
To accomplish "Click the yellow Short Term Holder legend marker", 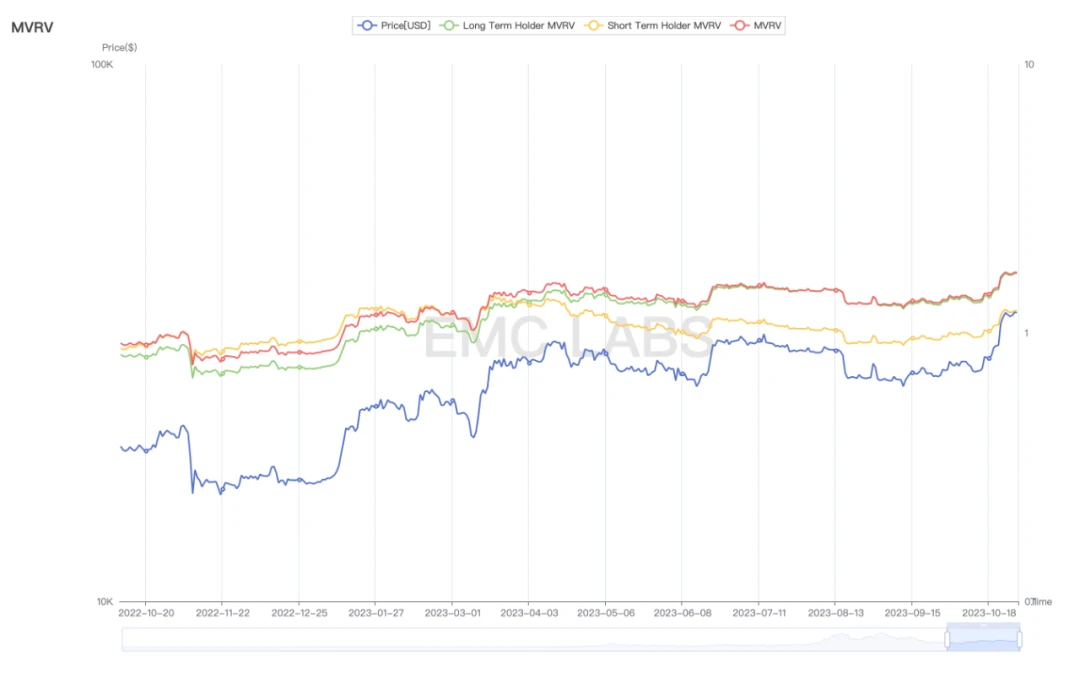I will (x=594, y=26).
